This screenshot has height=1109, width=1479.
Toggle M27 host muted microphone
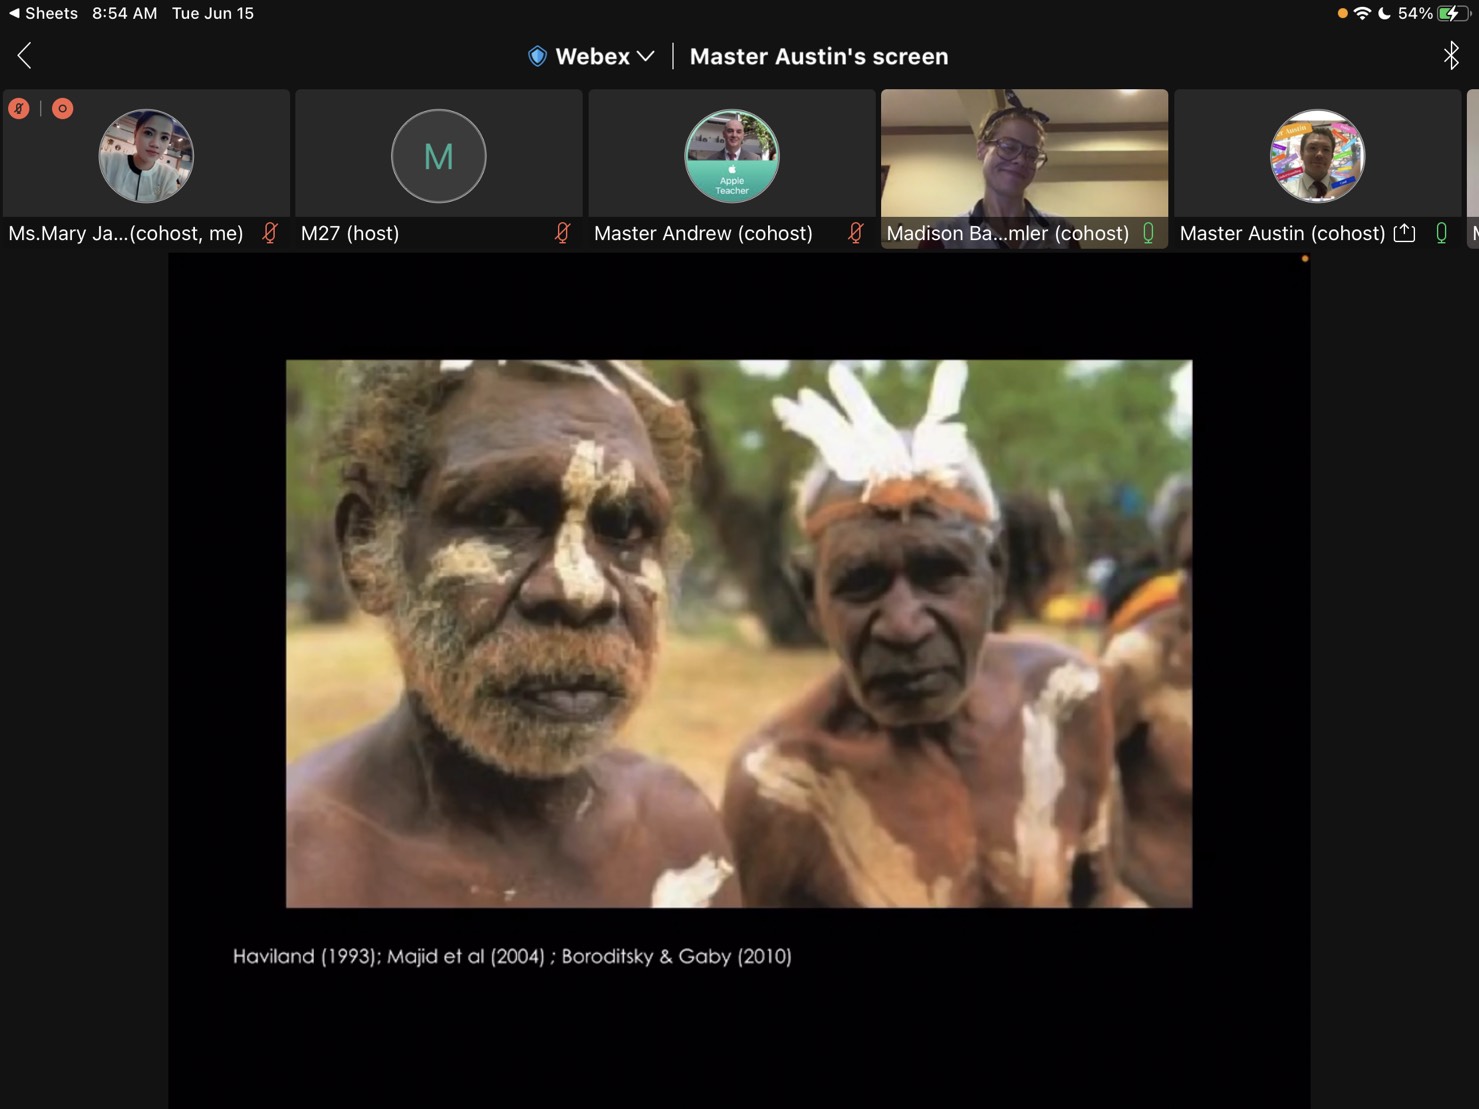[x=563, y=233]
